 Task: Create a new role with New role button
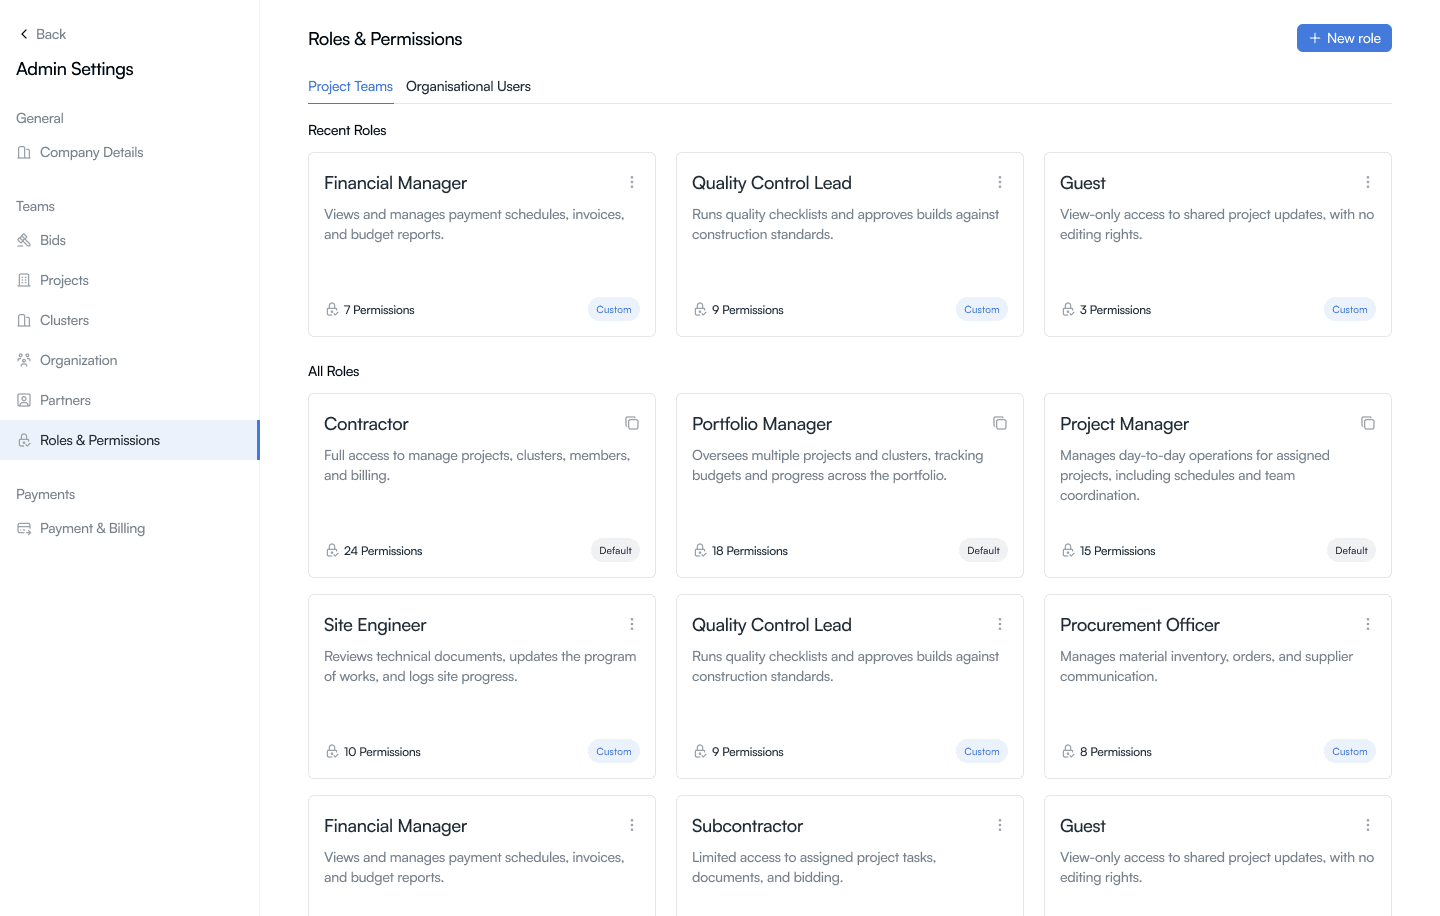pyautogui.click(x=1344, y=38)
